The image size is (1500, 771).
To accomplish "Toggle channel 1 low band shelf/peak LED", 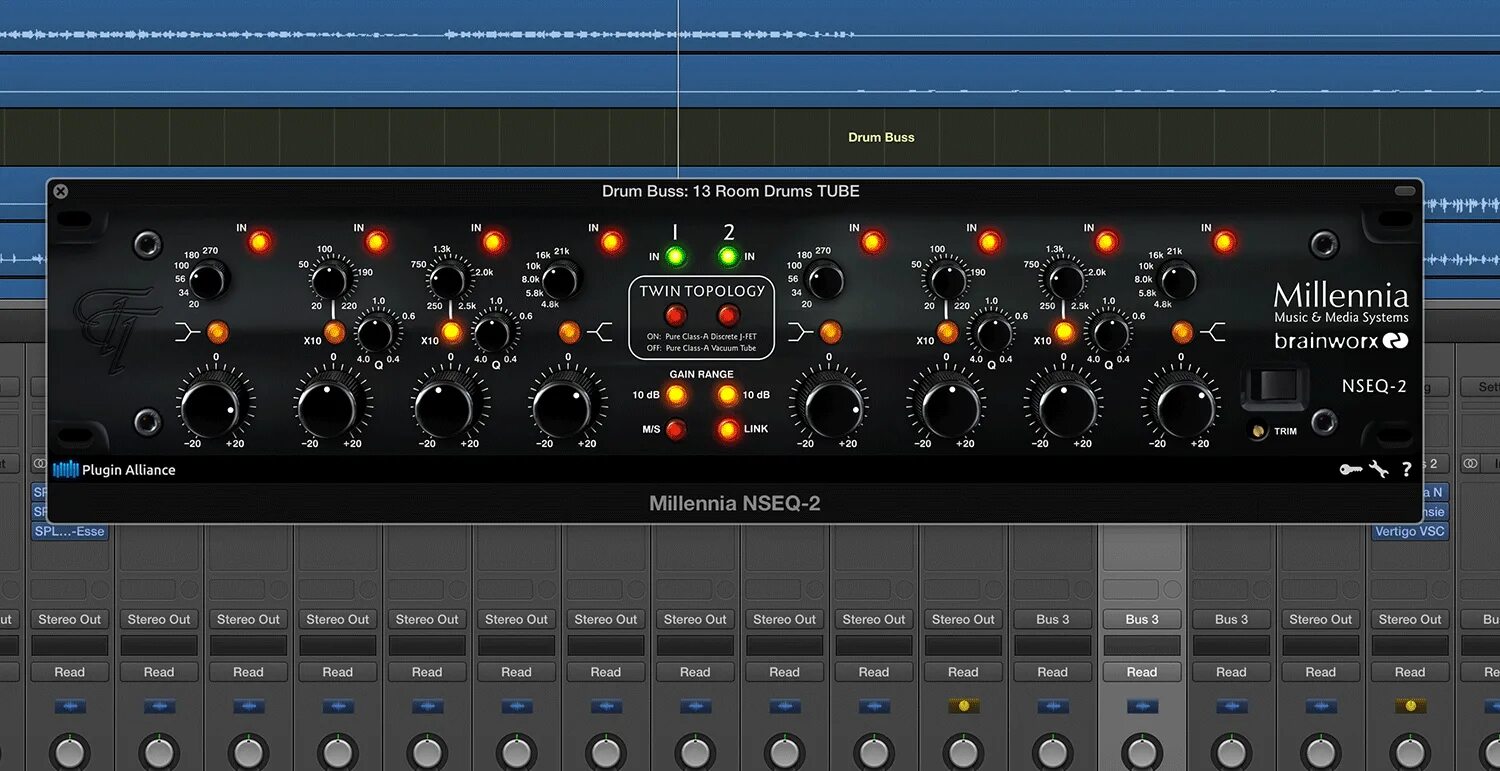I will tap(217, 332).
